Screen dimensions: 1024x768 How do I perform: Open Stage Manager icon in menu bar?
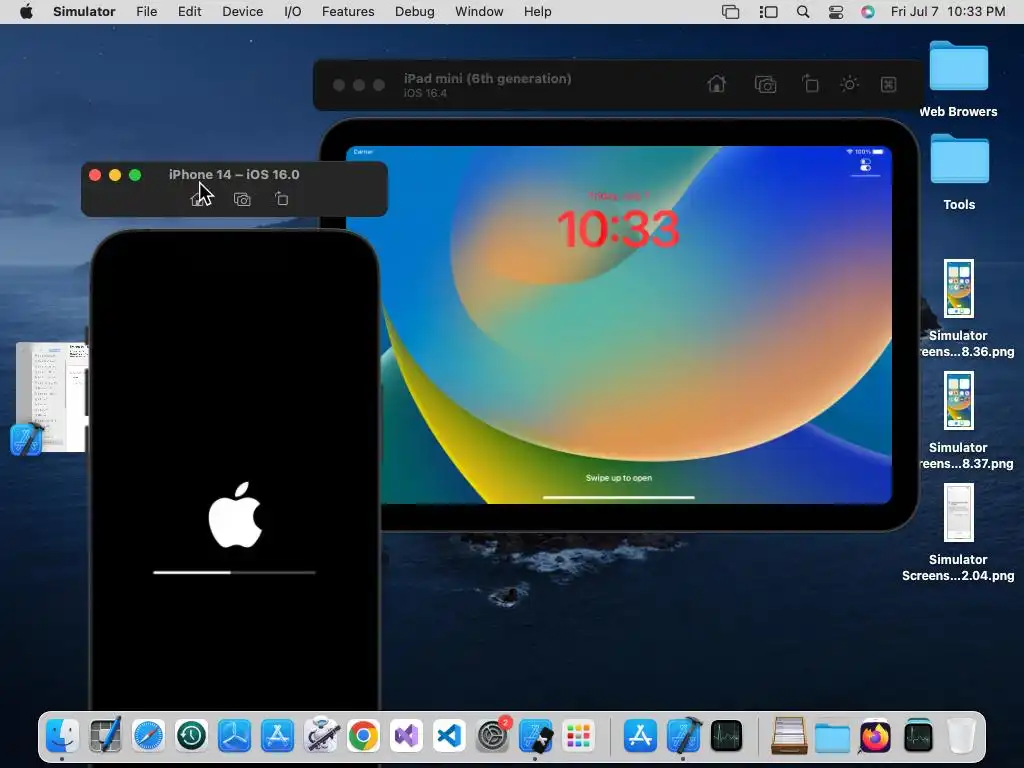point(769,12)
